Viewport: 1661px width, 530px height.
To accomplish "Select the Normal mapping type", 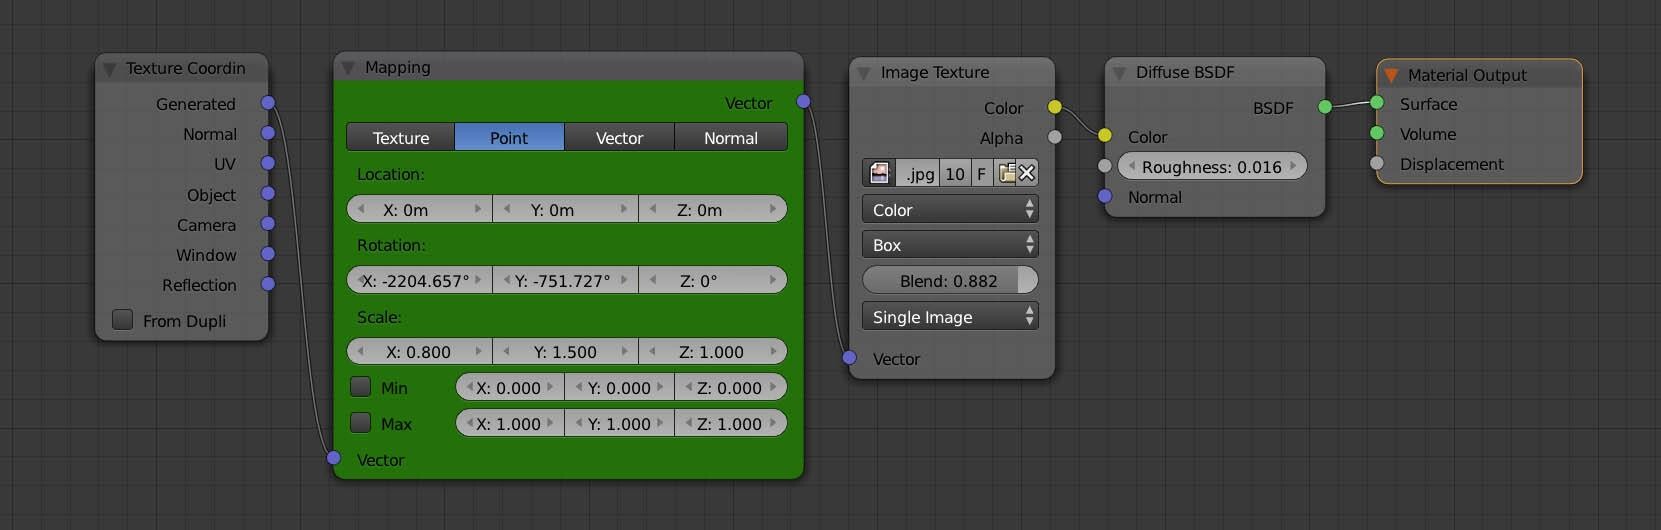I will coord(731,138).
